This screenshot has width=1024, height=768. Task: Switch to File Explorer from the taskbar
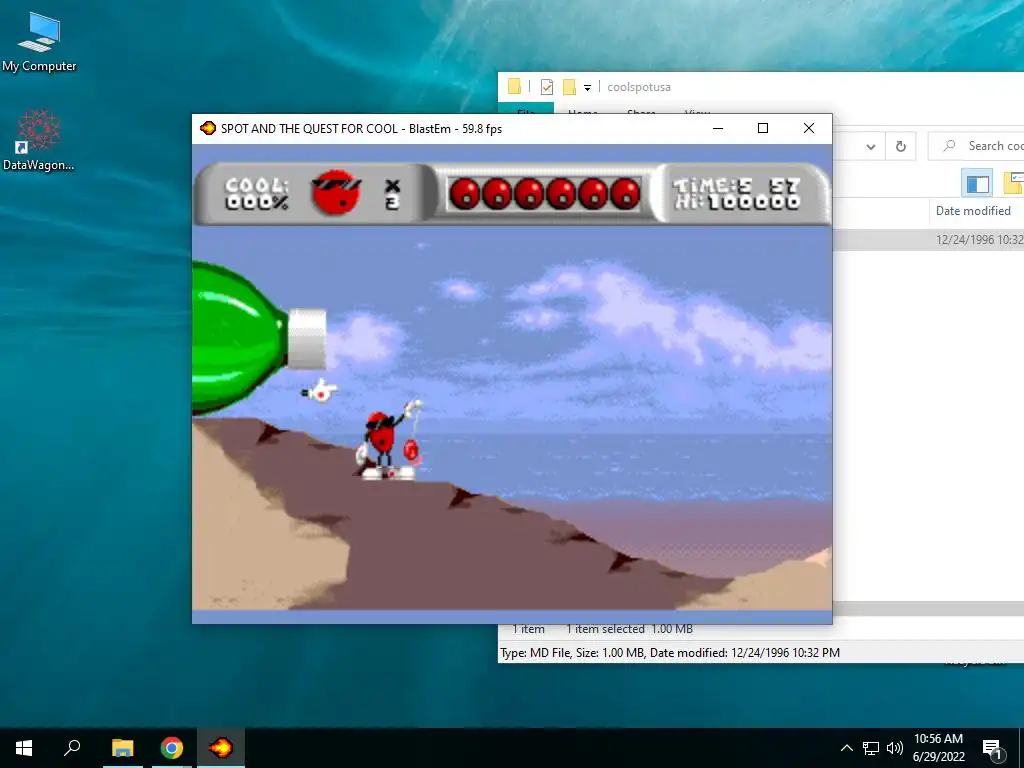(122, 748)
